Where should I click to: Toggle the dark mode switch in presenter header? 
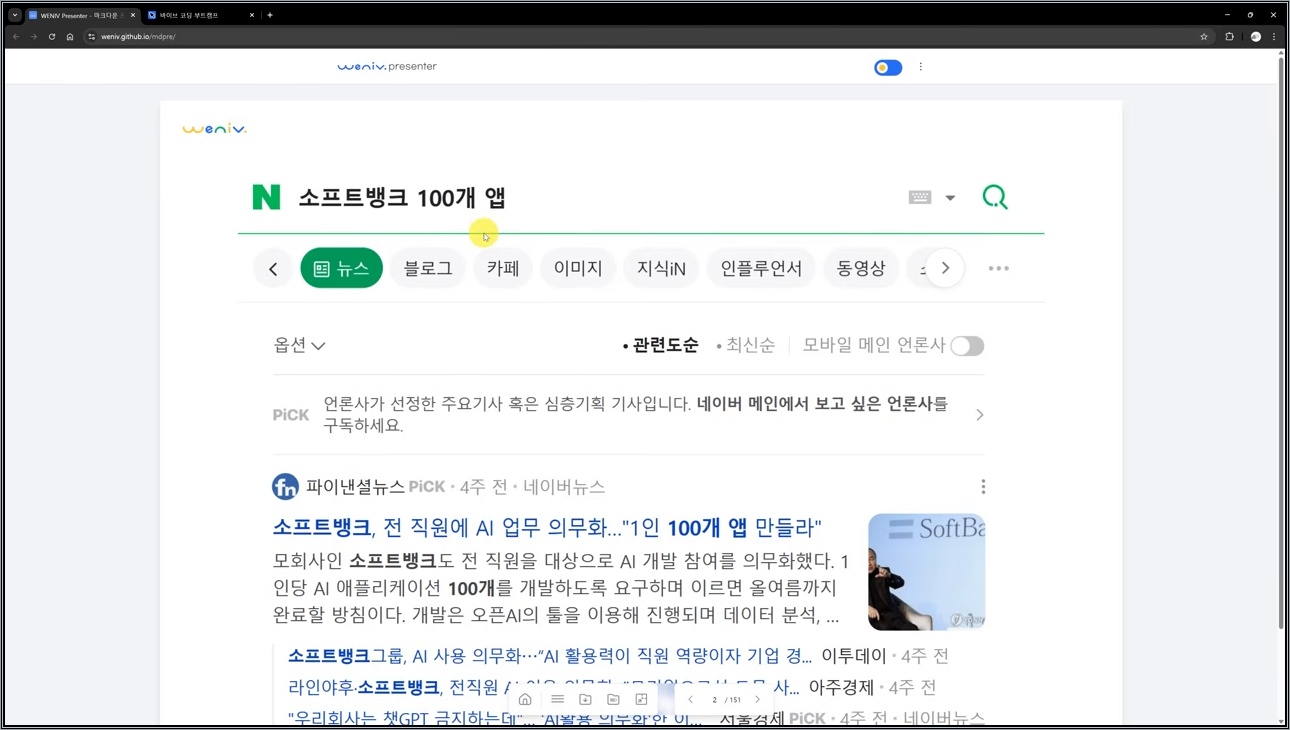[x=888, y=67]
